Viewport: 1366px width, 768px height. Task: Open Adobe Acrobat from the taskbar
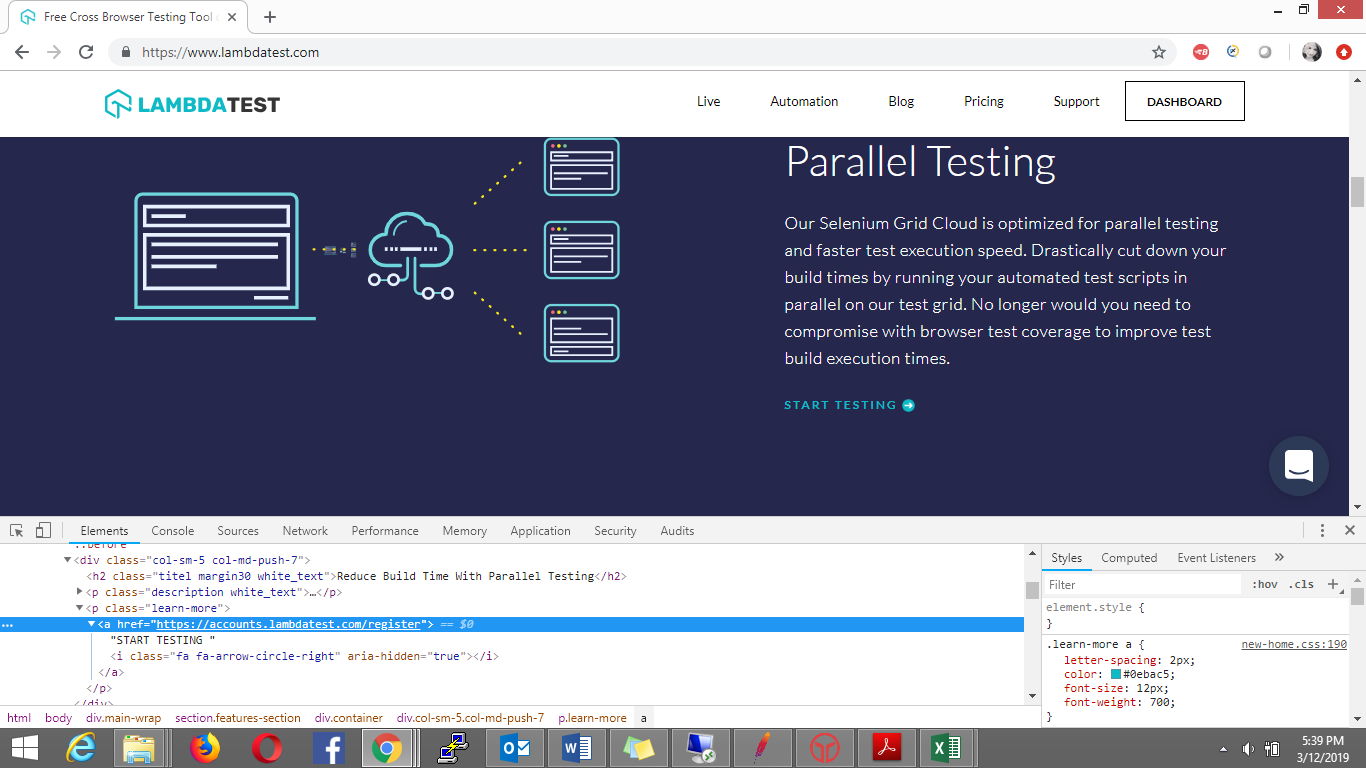coord(886,748)
